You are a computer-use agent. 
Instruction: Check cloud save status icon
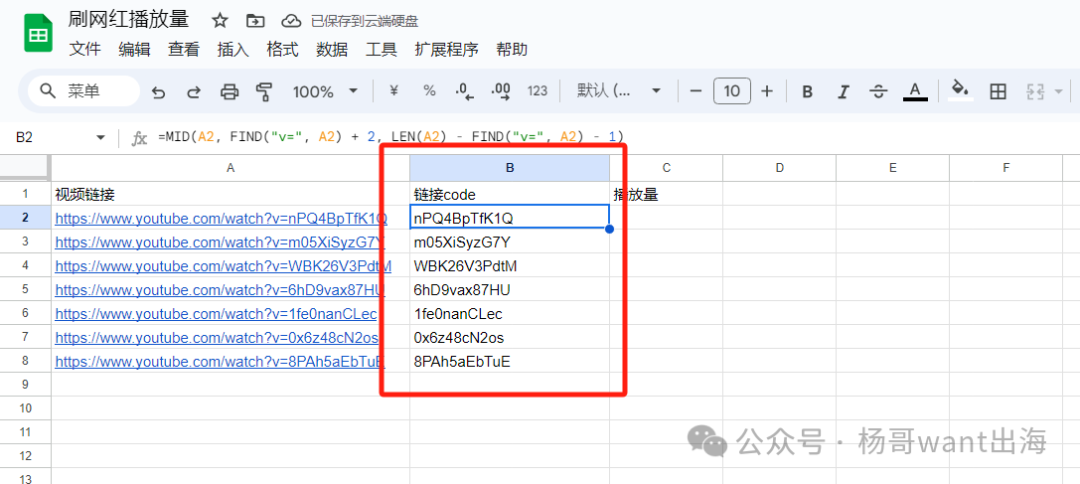coord(292,21)
